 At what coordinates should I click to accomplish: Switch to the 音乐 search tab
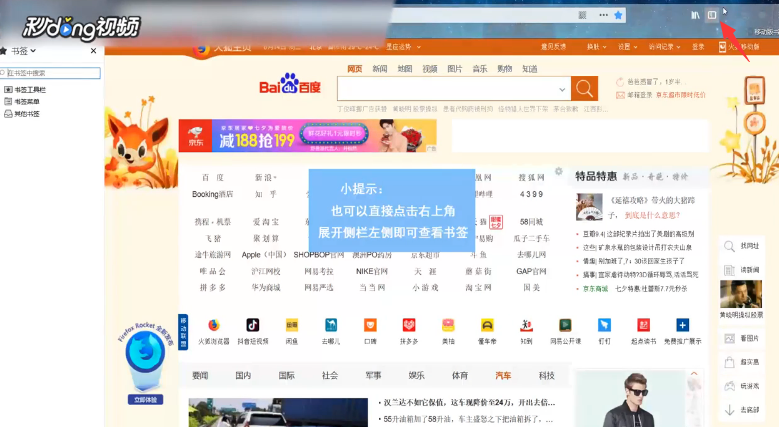point(479,69)
